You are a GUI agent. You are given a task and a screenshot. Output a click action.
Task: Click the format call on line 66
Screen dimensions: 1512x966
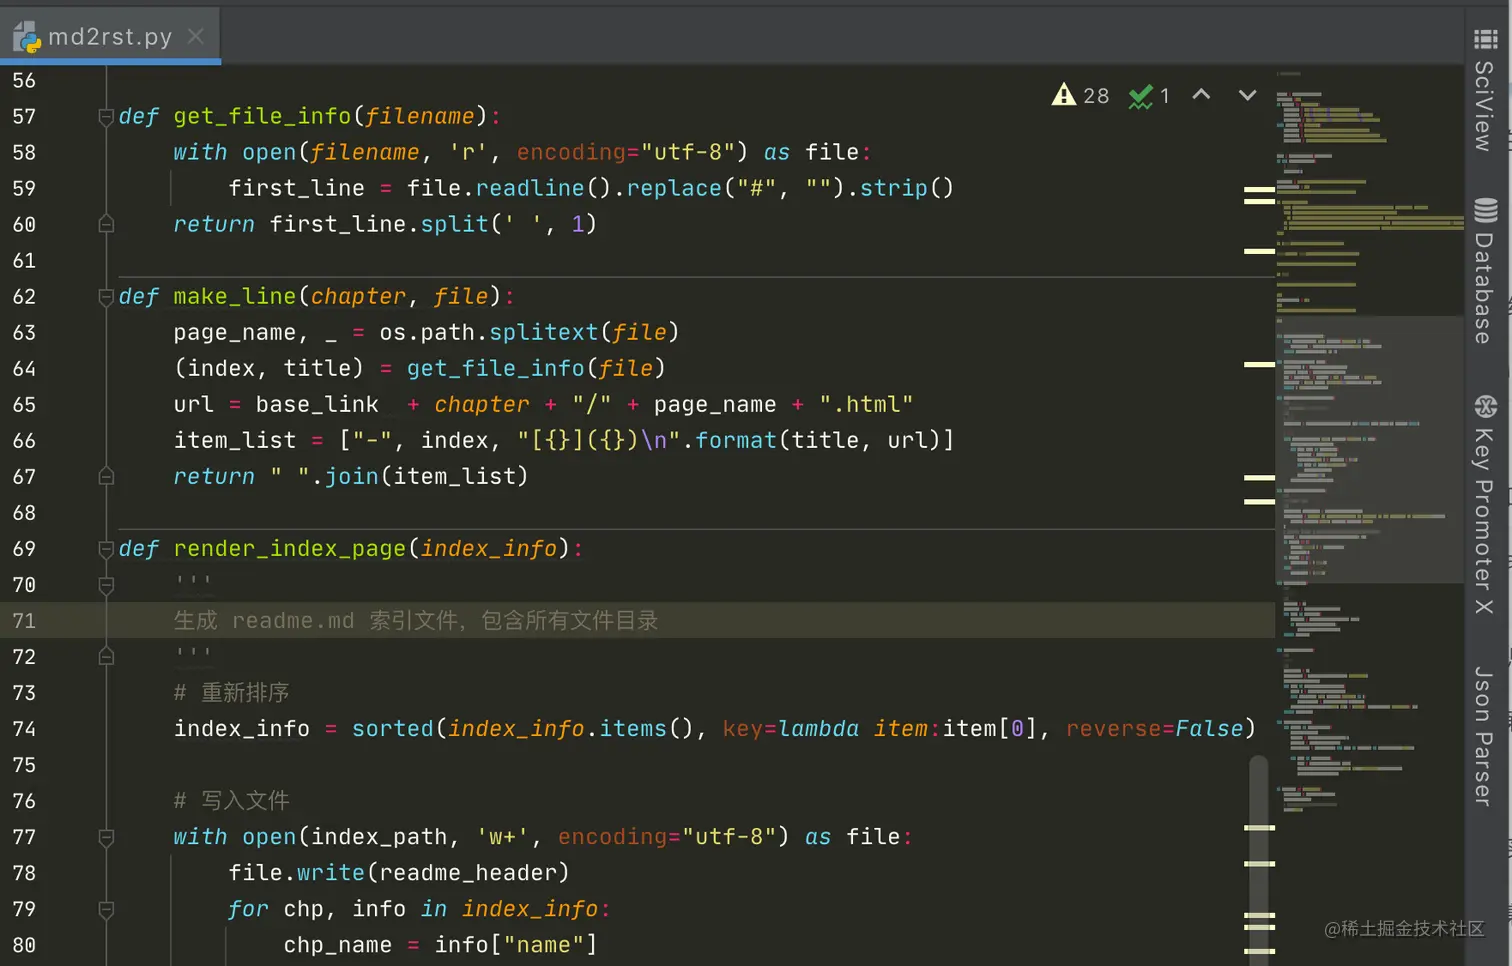(x=736, y=440)
